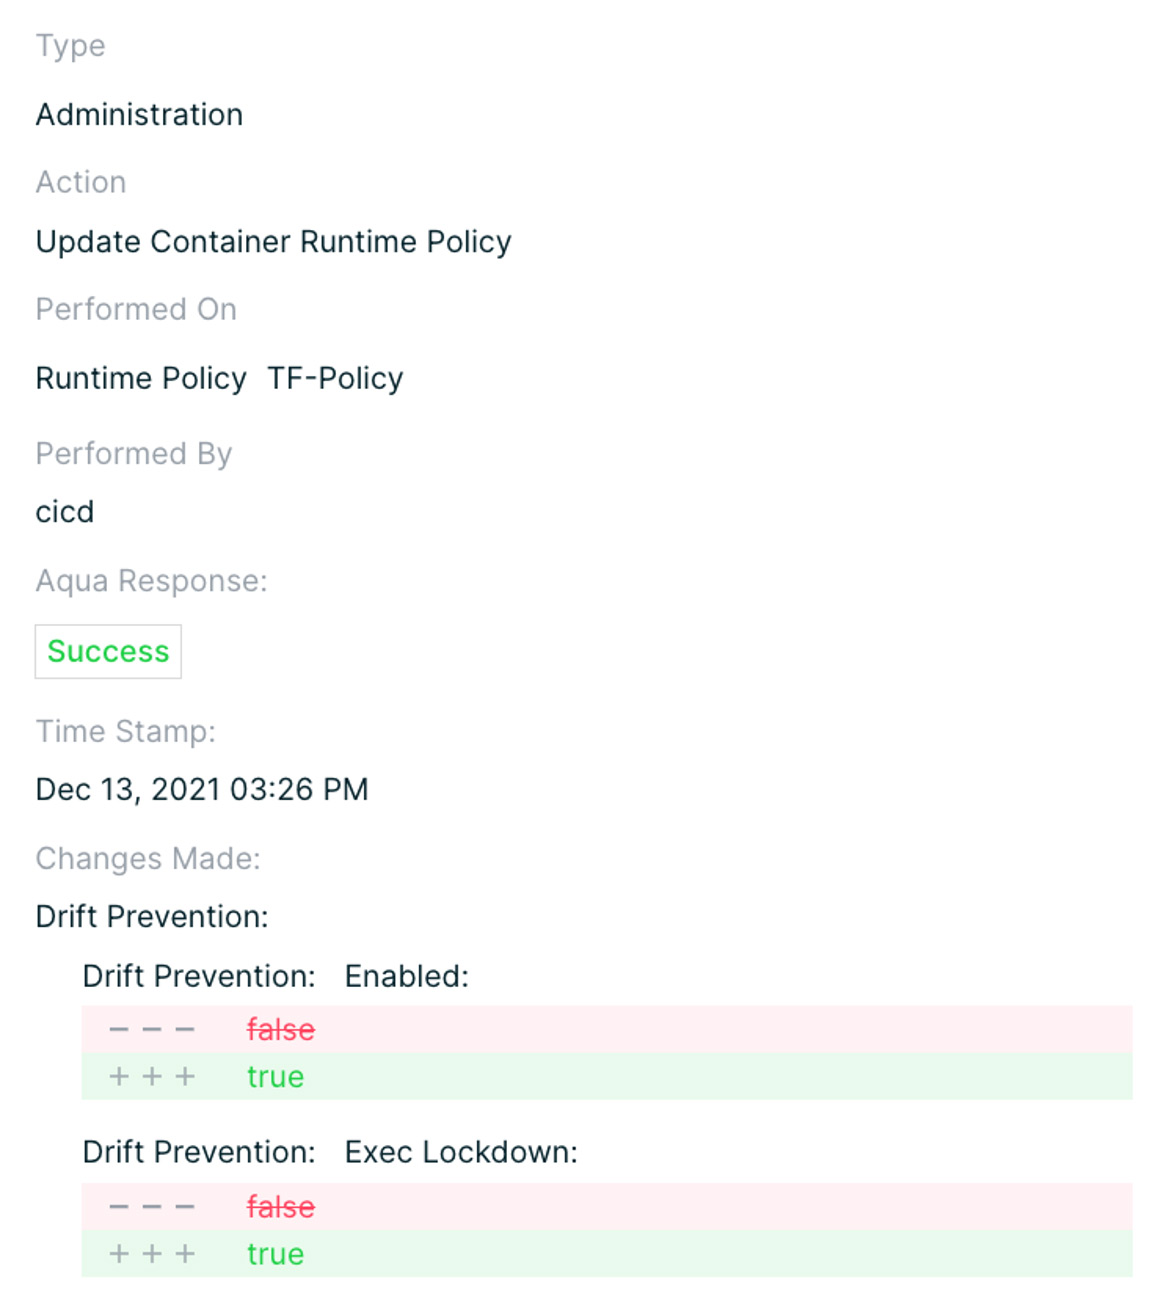The height and width of the screenshot is (1301, 1153).
Task: Click the Drift Prevention: Enabled label
Action: pos(276,976)
